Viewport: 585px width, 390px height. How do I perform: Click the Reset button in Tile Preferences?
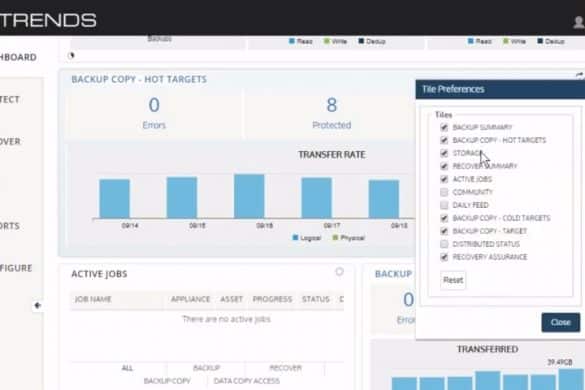pos(453,280)
